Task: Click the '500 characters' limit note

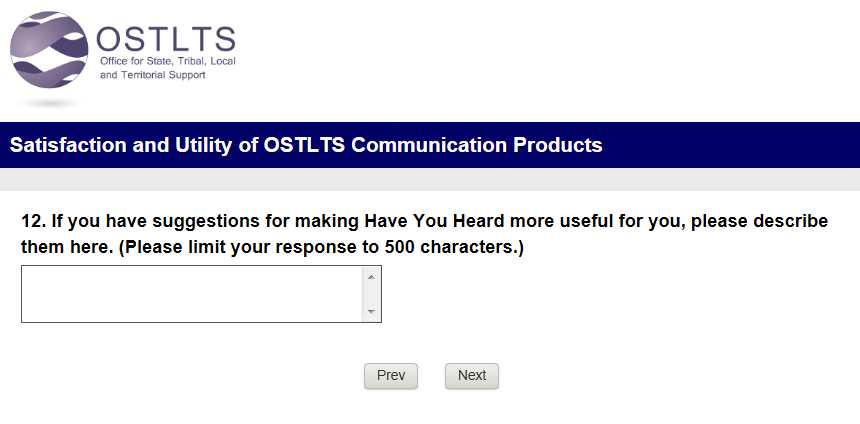Action: point(454,246)
